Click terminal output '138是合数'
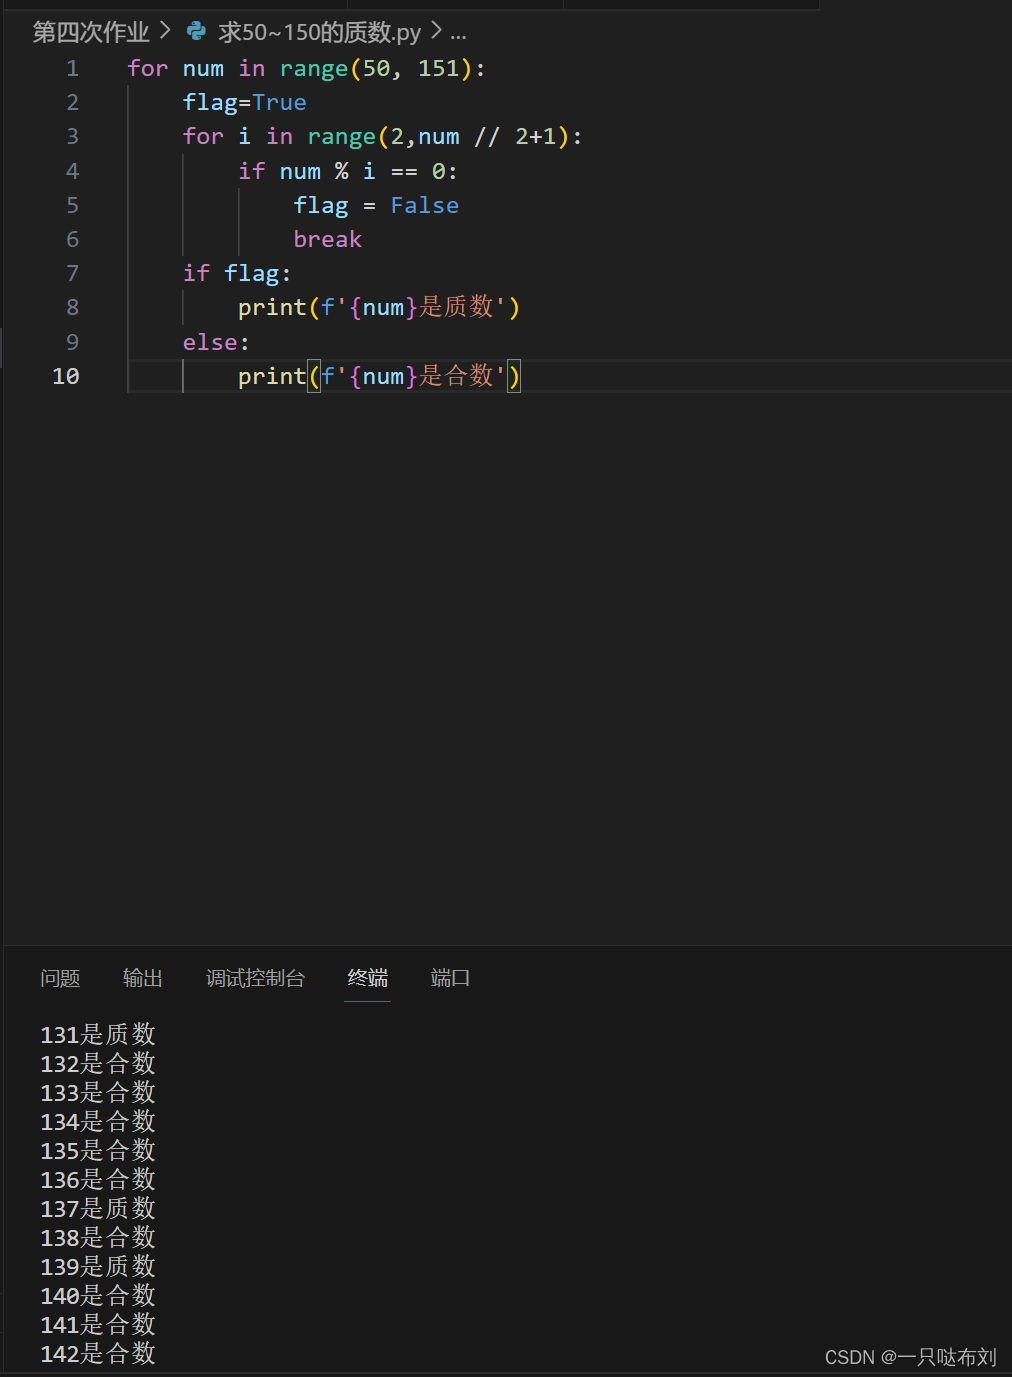Screen dimensions: 1012x1377 [98, 1237]
